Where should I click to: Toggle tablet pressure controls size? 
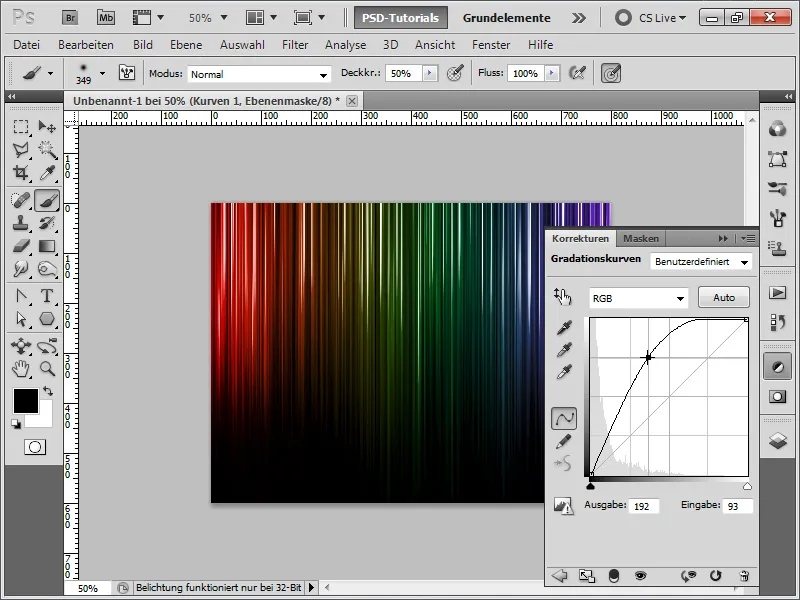click(611, 73)
